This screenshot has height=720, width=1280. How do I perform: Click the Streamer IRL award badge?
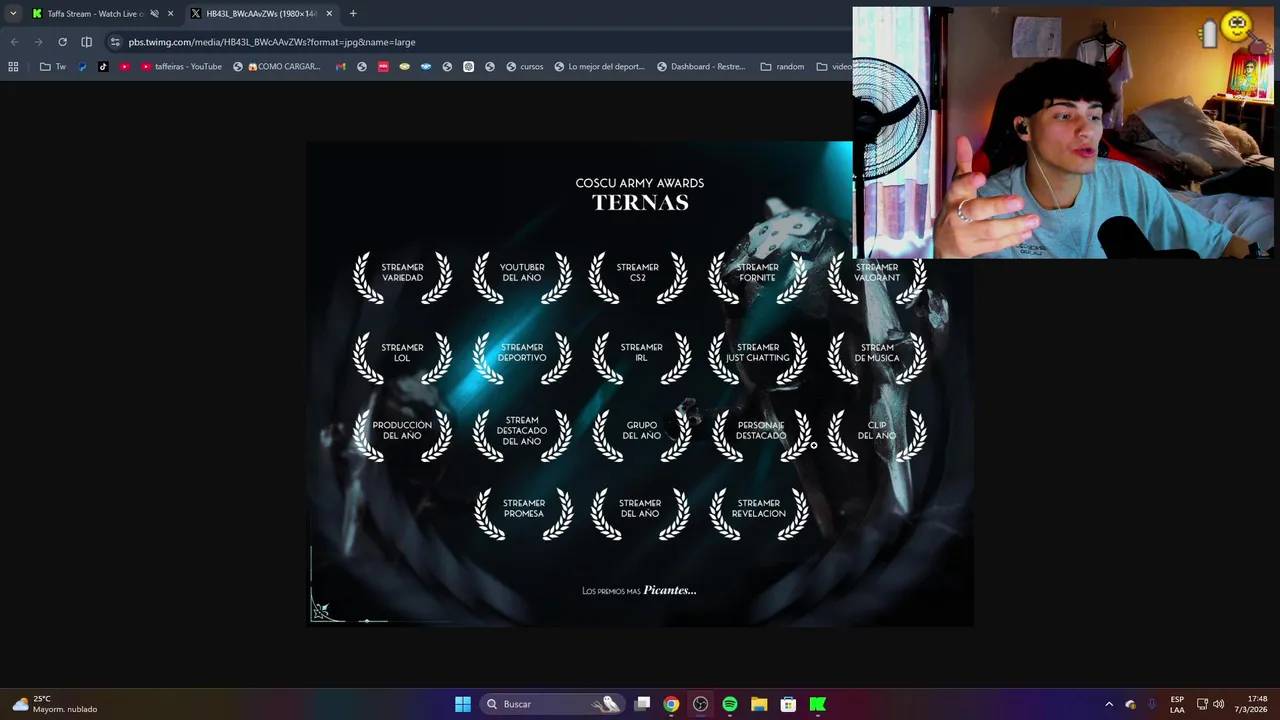click(641, 357)
